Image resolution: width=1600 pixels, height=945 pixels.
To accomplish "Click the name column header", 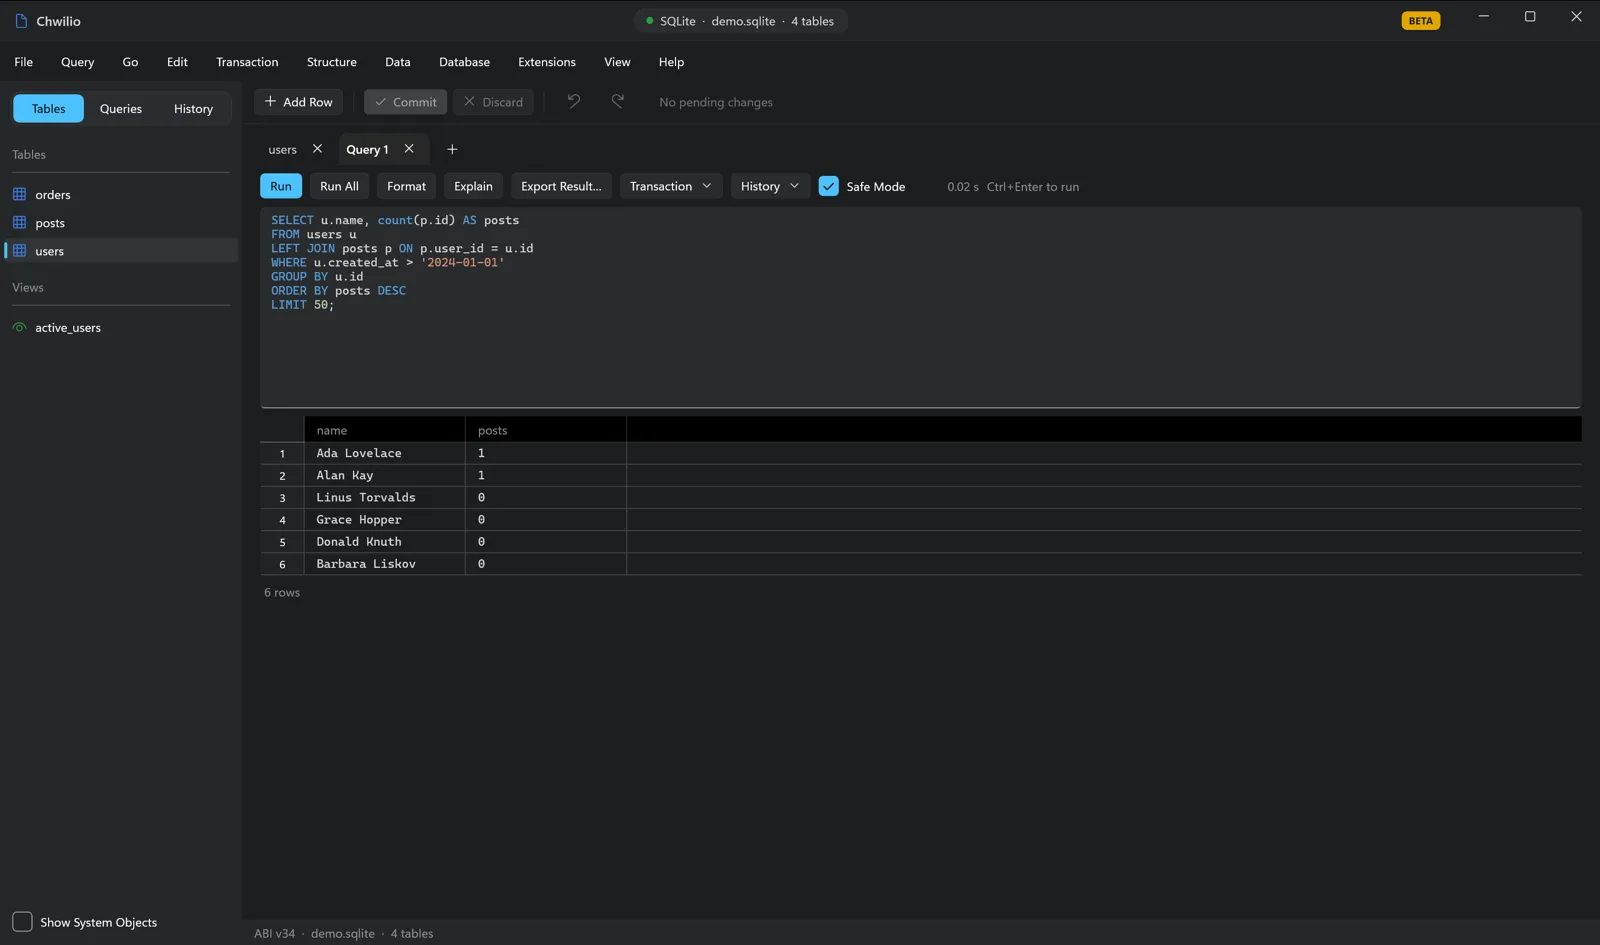I will click(x=385, y=430).
